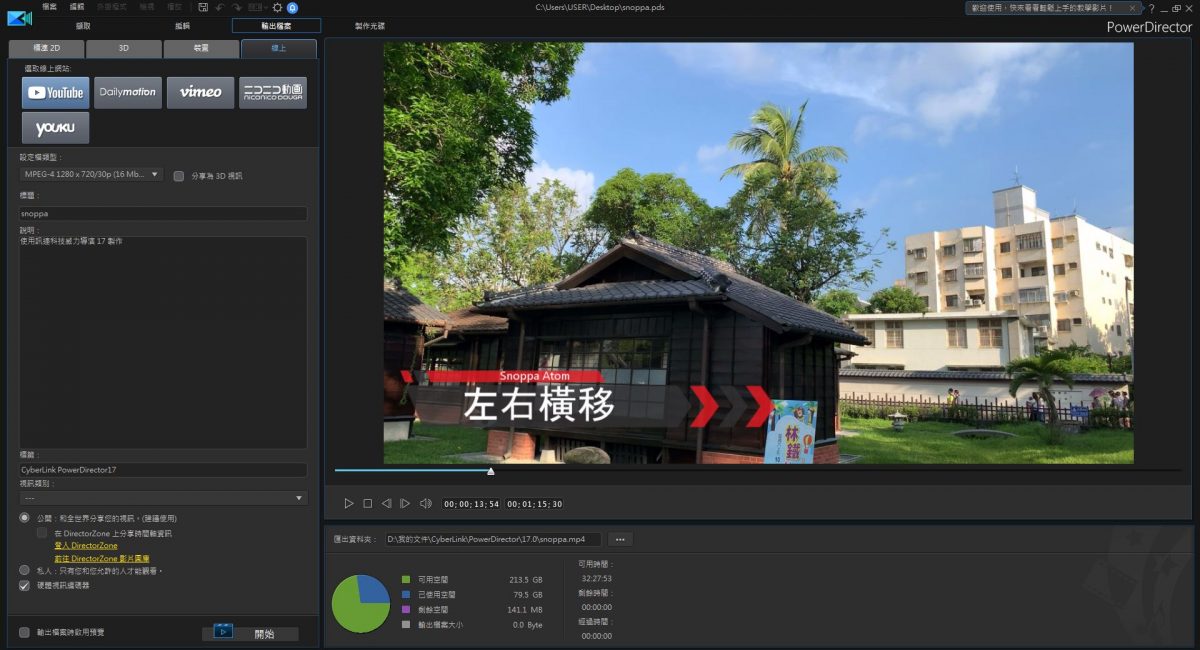Go to the 編輯 editing module tab
Screen dimensions: 1200x650
click(x=182, y=26)
